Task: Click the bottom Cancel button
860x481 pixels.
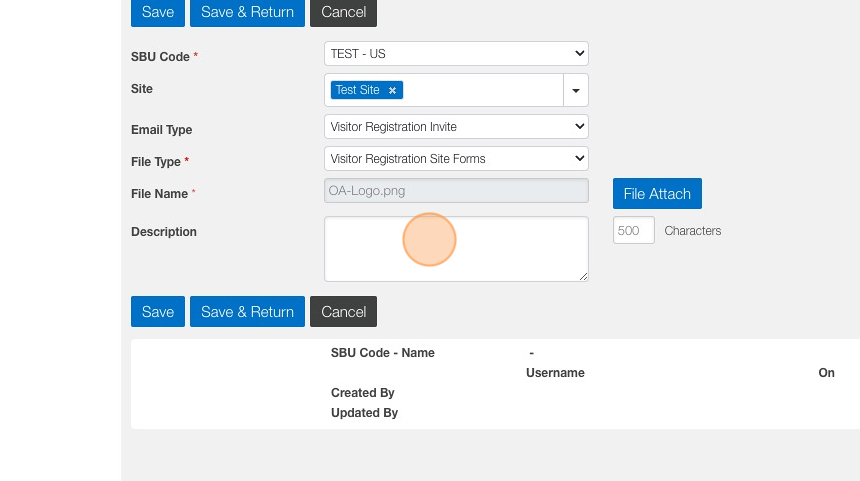Action: click(344, 312)
